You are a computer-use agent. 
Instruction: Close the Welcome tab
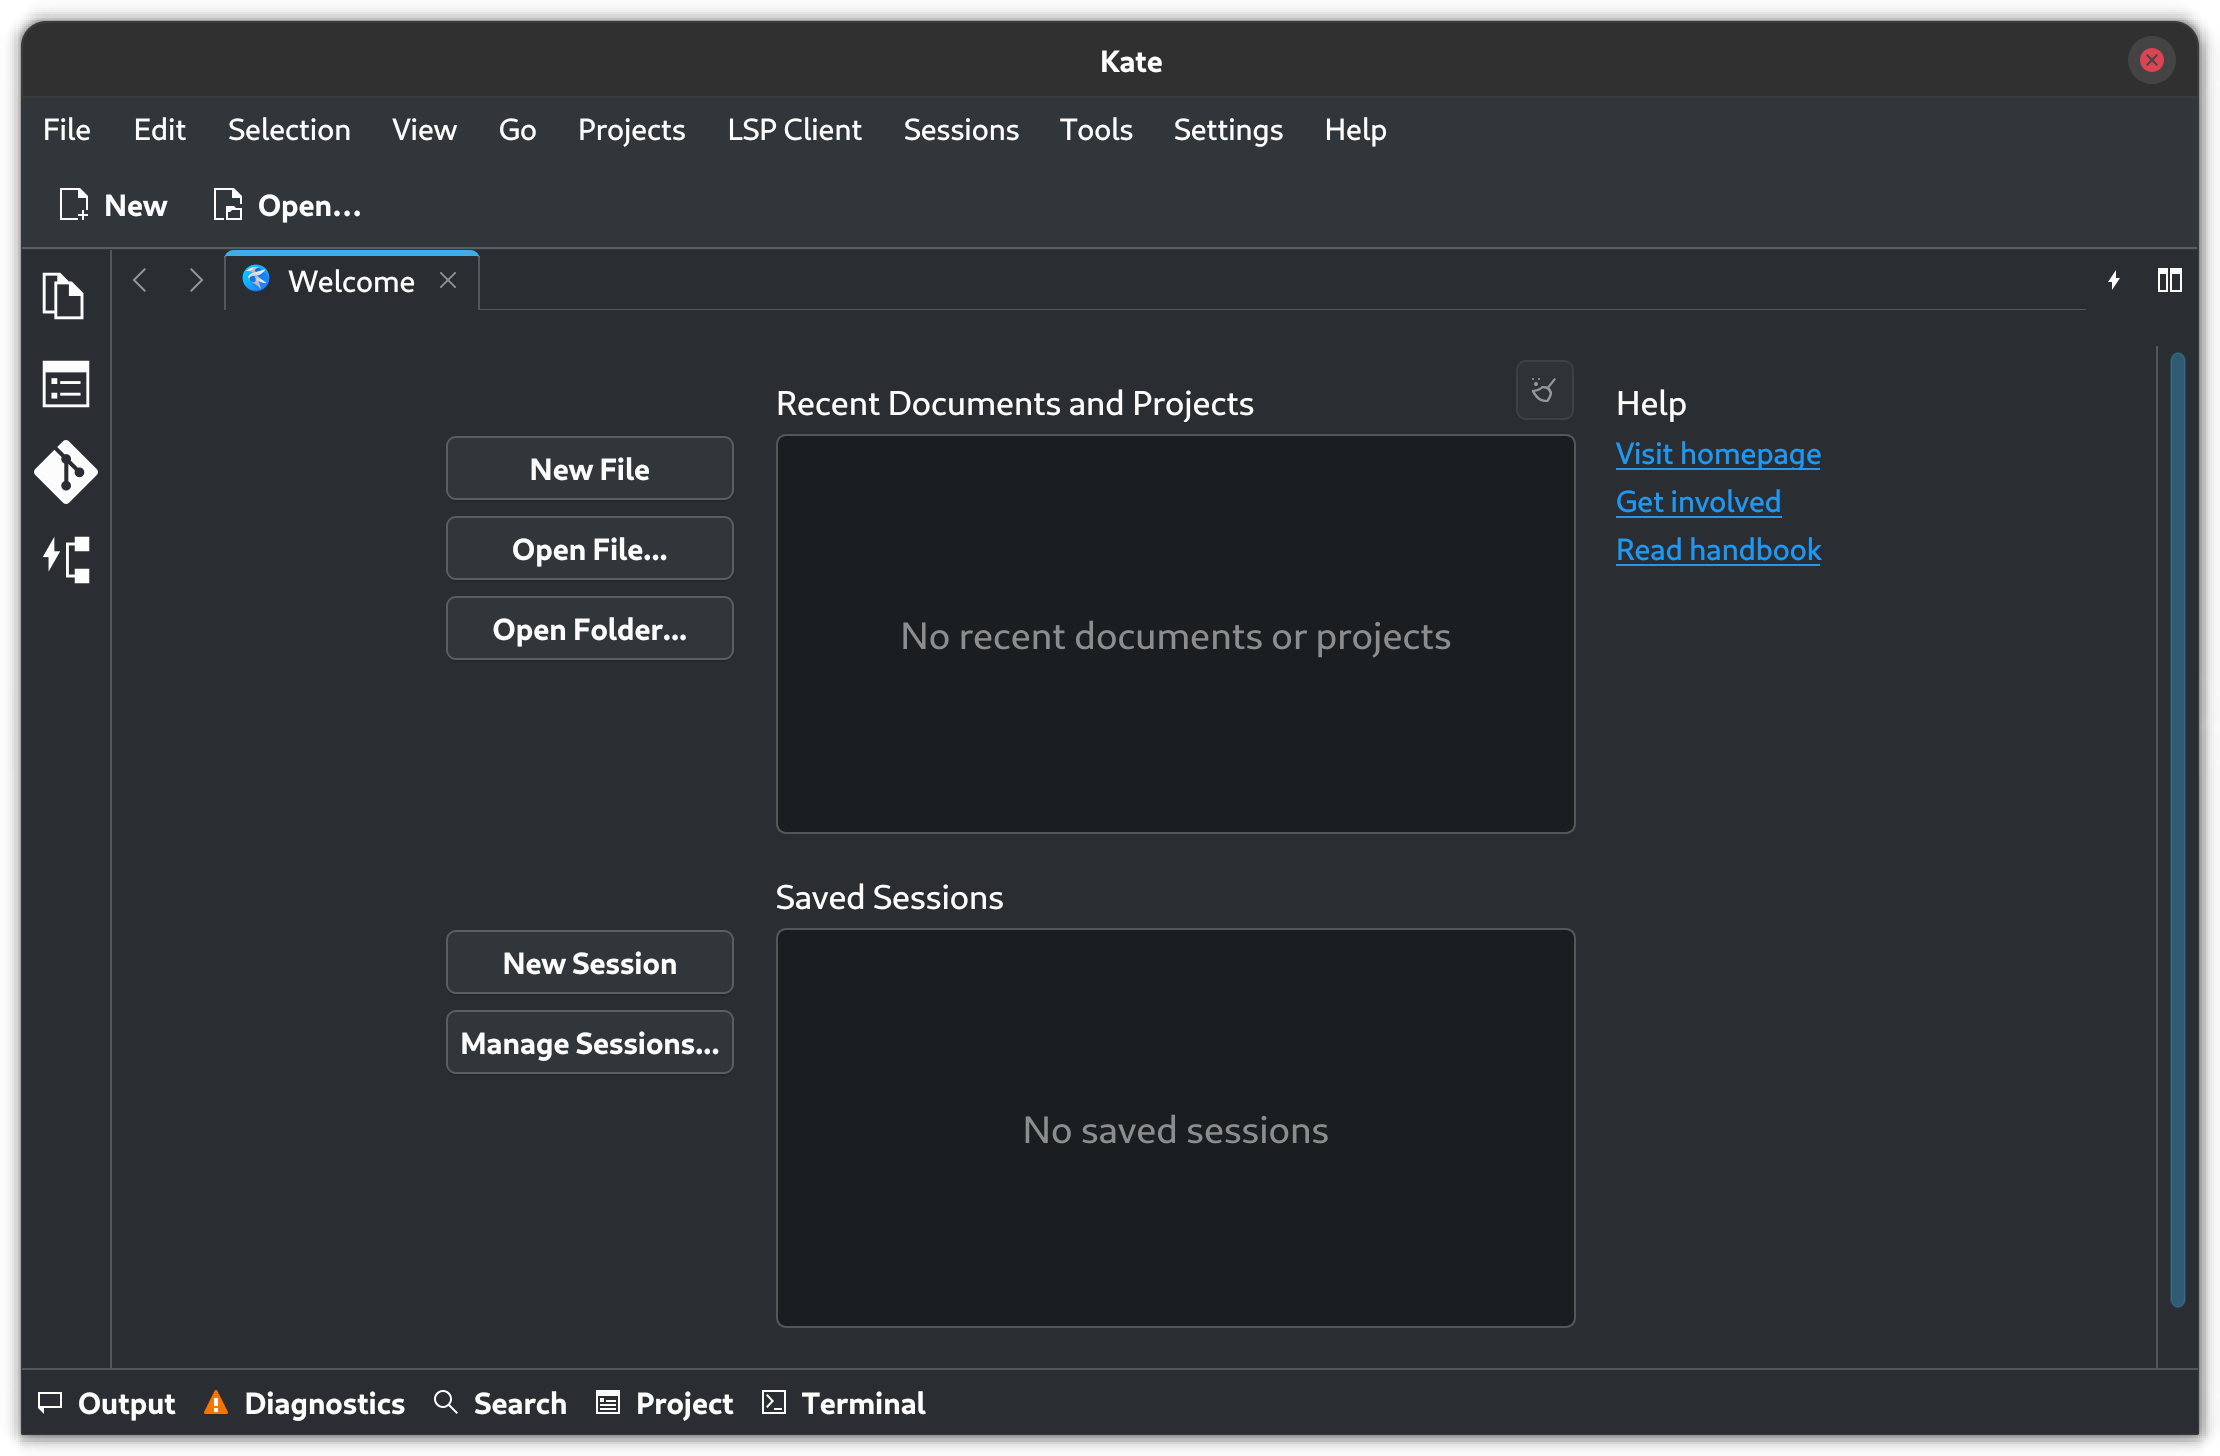point(448,281)
